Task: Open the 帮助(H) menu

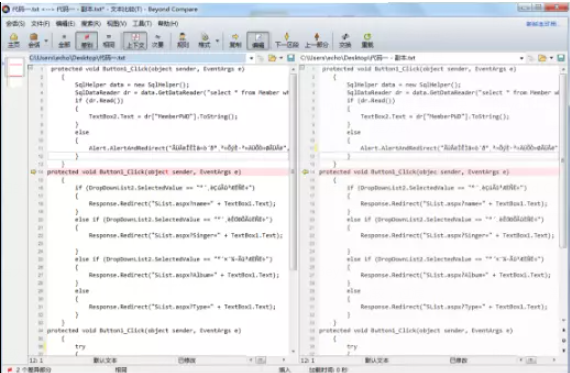Action: point(168,24)
